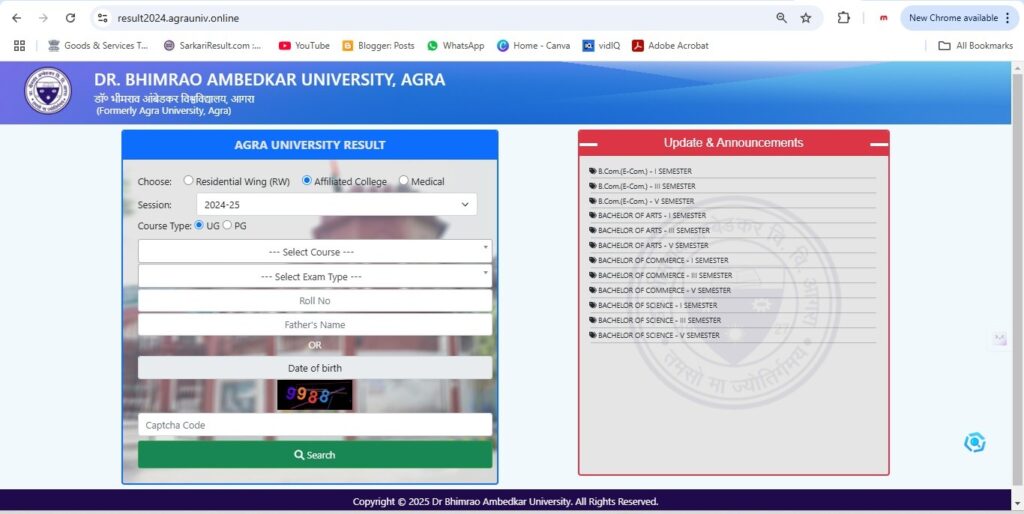Image resolution: width=1024 pixels, height=514 pixels.
Task: Open the zoom magnifier in address bar
Action: click(781, 18)
